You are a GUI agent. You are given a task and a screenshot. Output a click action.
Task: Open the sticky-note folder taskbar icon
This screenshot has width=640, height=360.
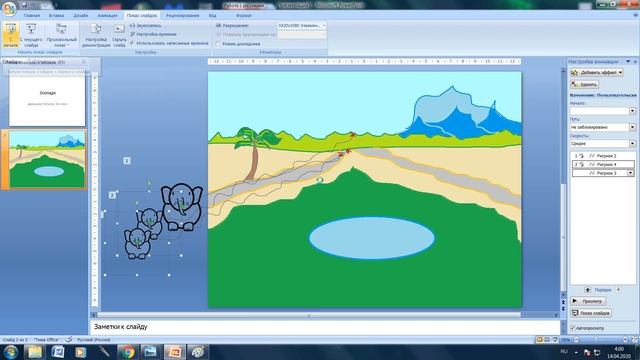35,352
